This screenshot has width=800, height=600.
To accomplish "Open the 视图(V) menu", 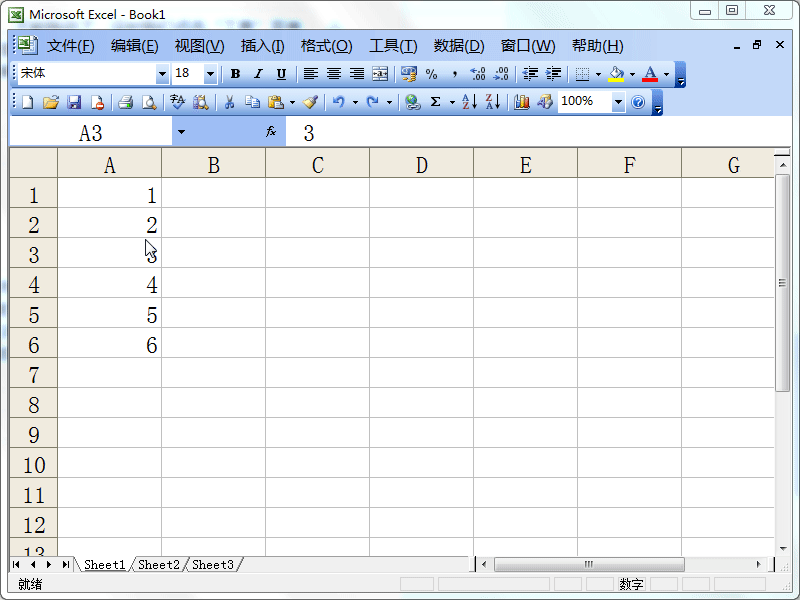I will [199, 46].
